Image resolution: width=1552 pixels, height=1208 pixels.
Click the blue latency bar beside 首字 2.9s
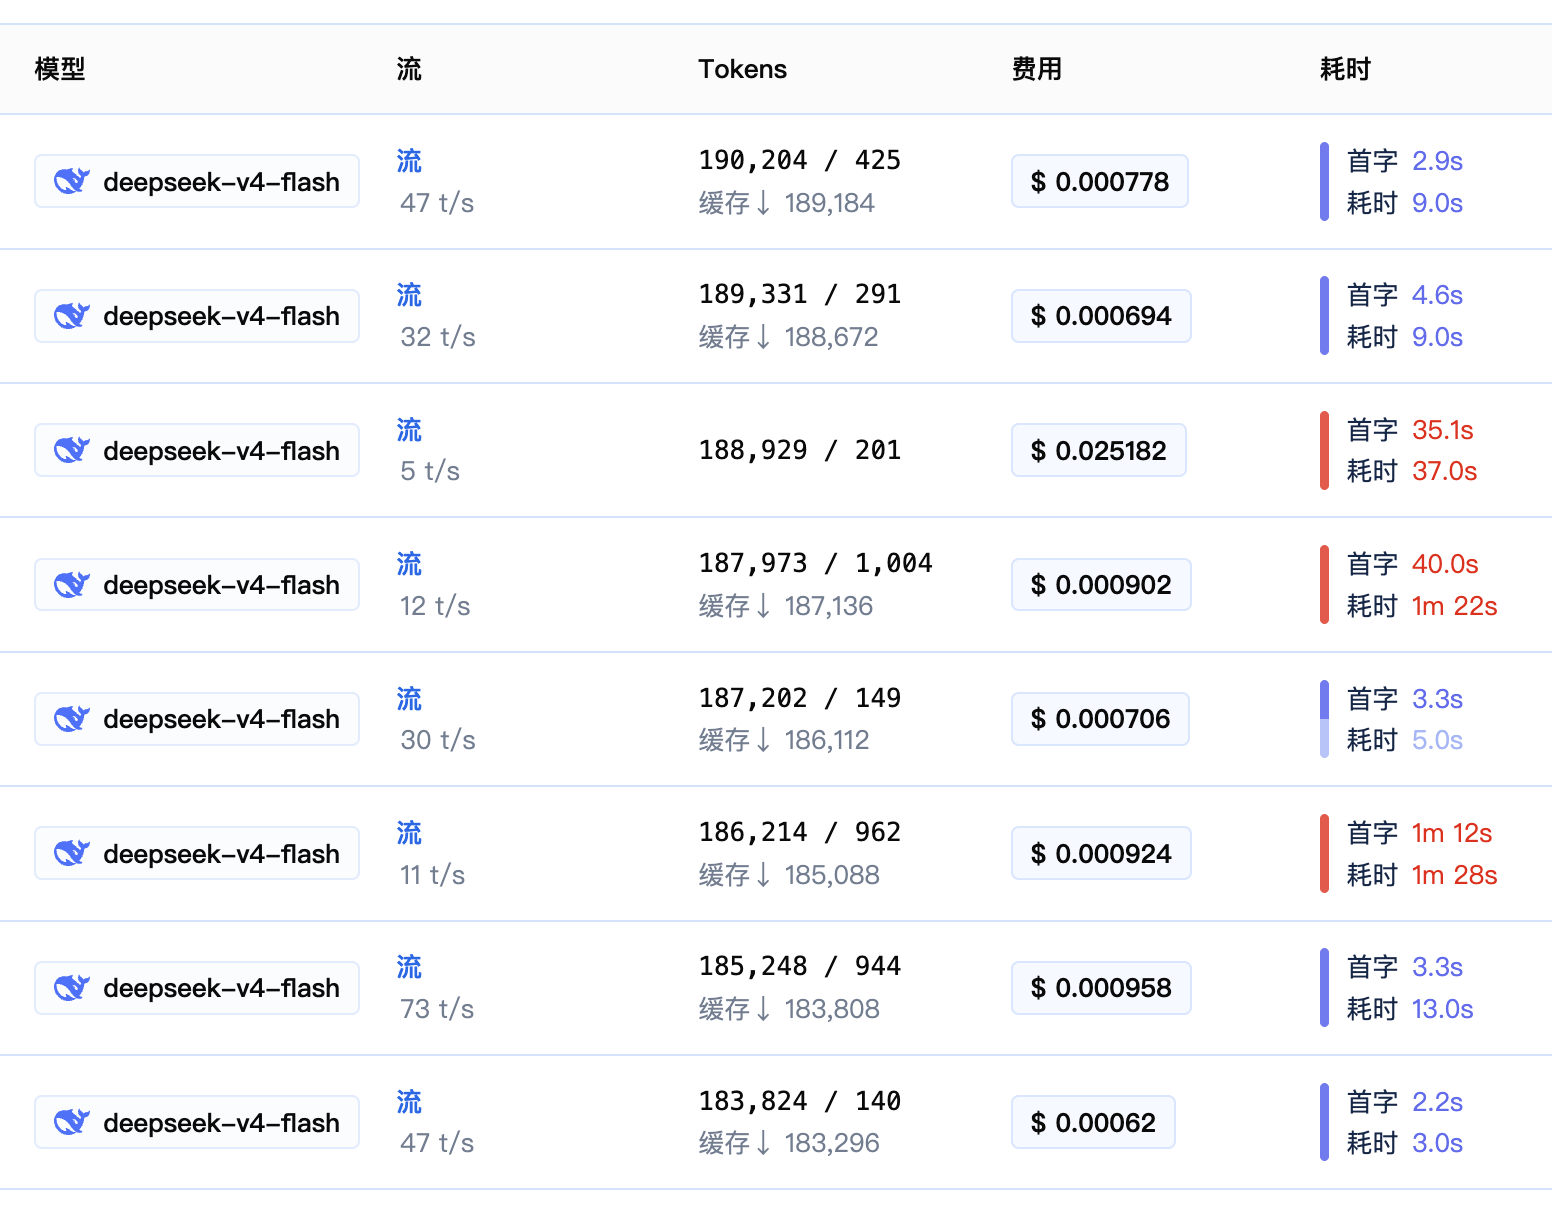coord(1324,181)
